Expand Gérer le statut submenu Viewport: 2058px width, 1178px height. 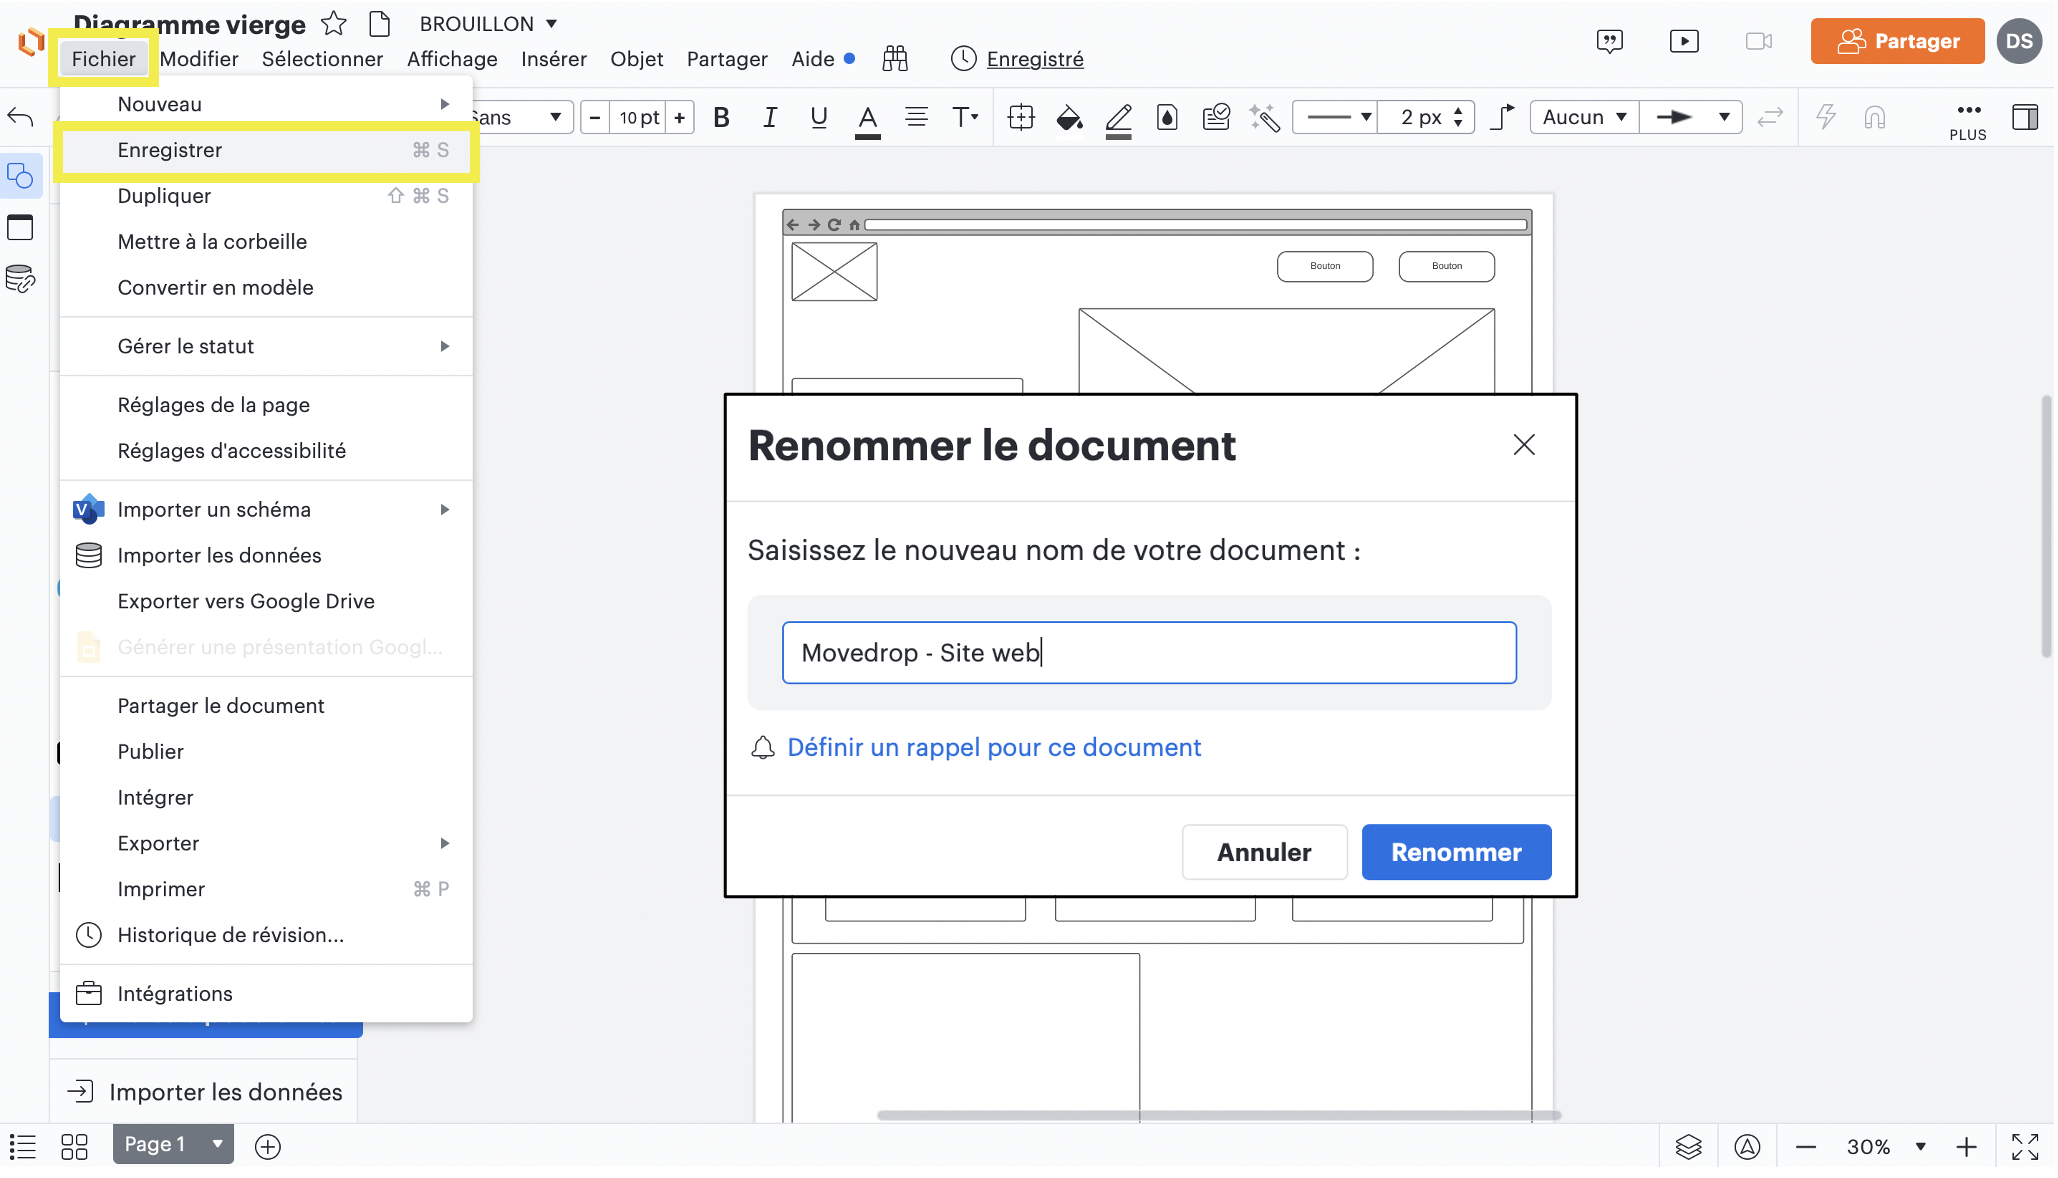coord(266,346)
